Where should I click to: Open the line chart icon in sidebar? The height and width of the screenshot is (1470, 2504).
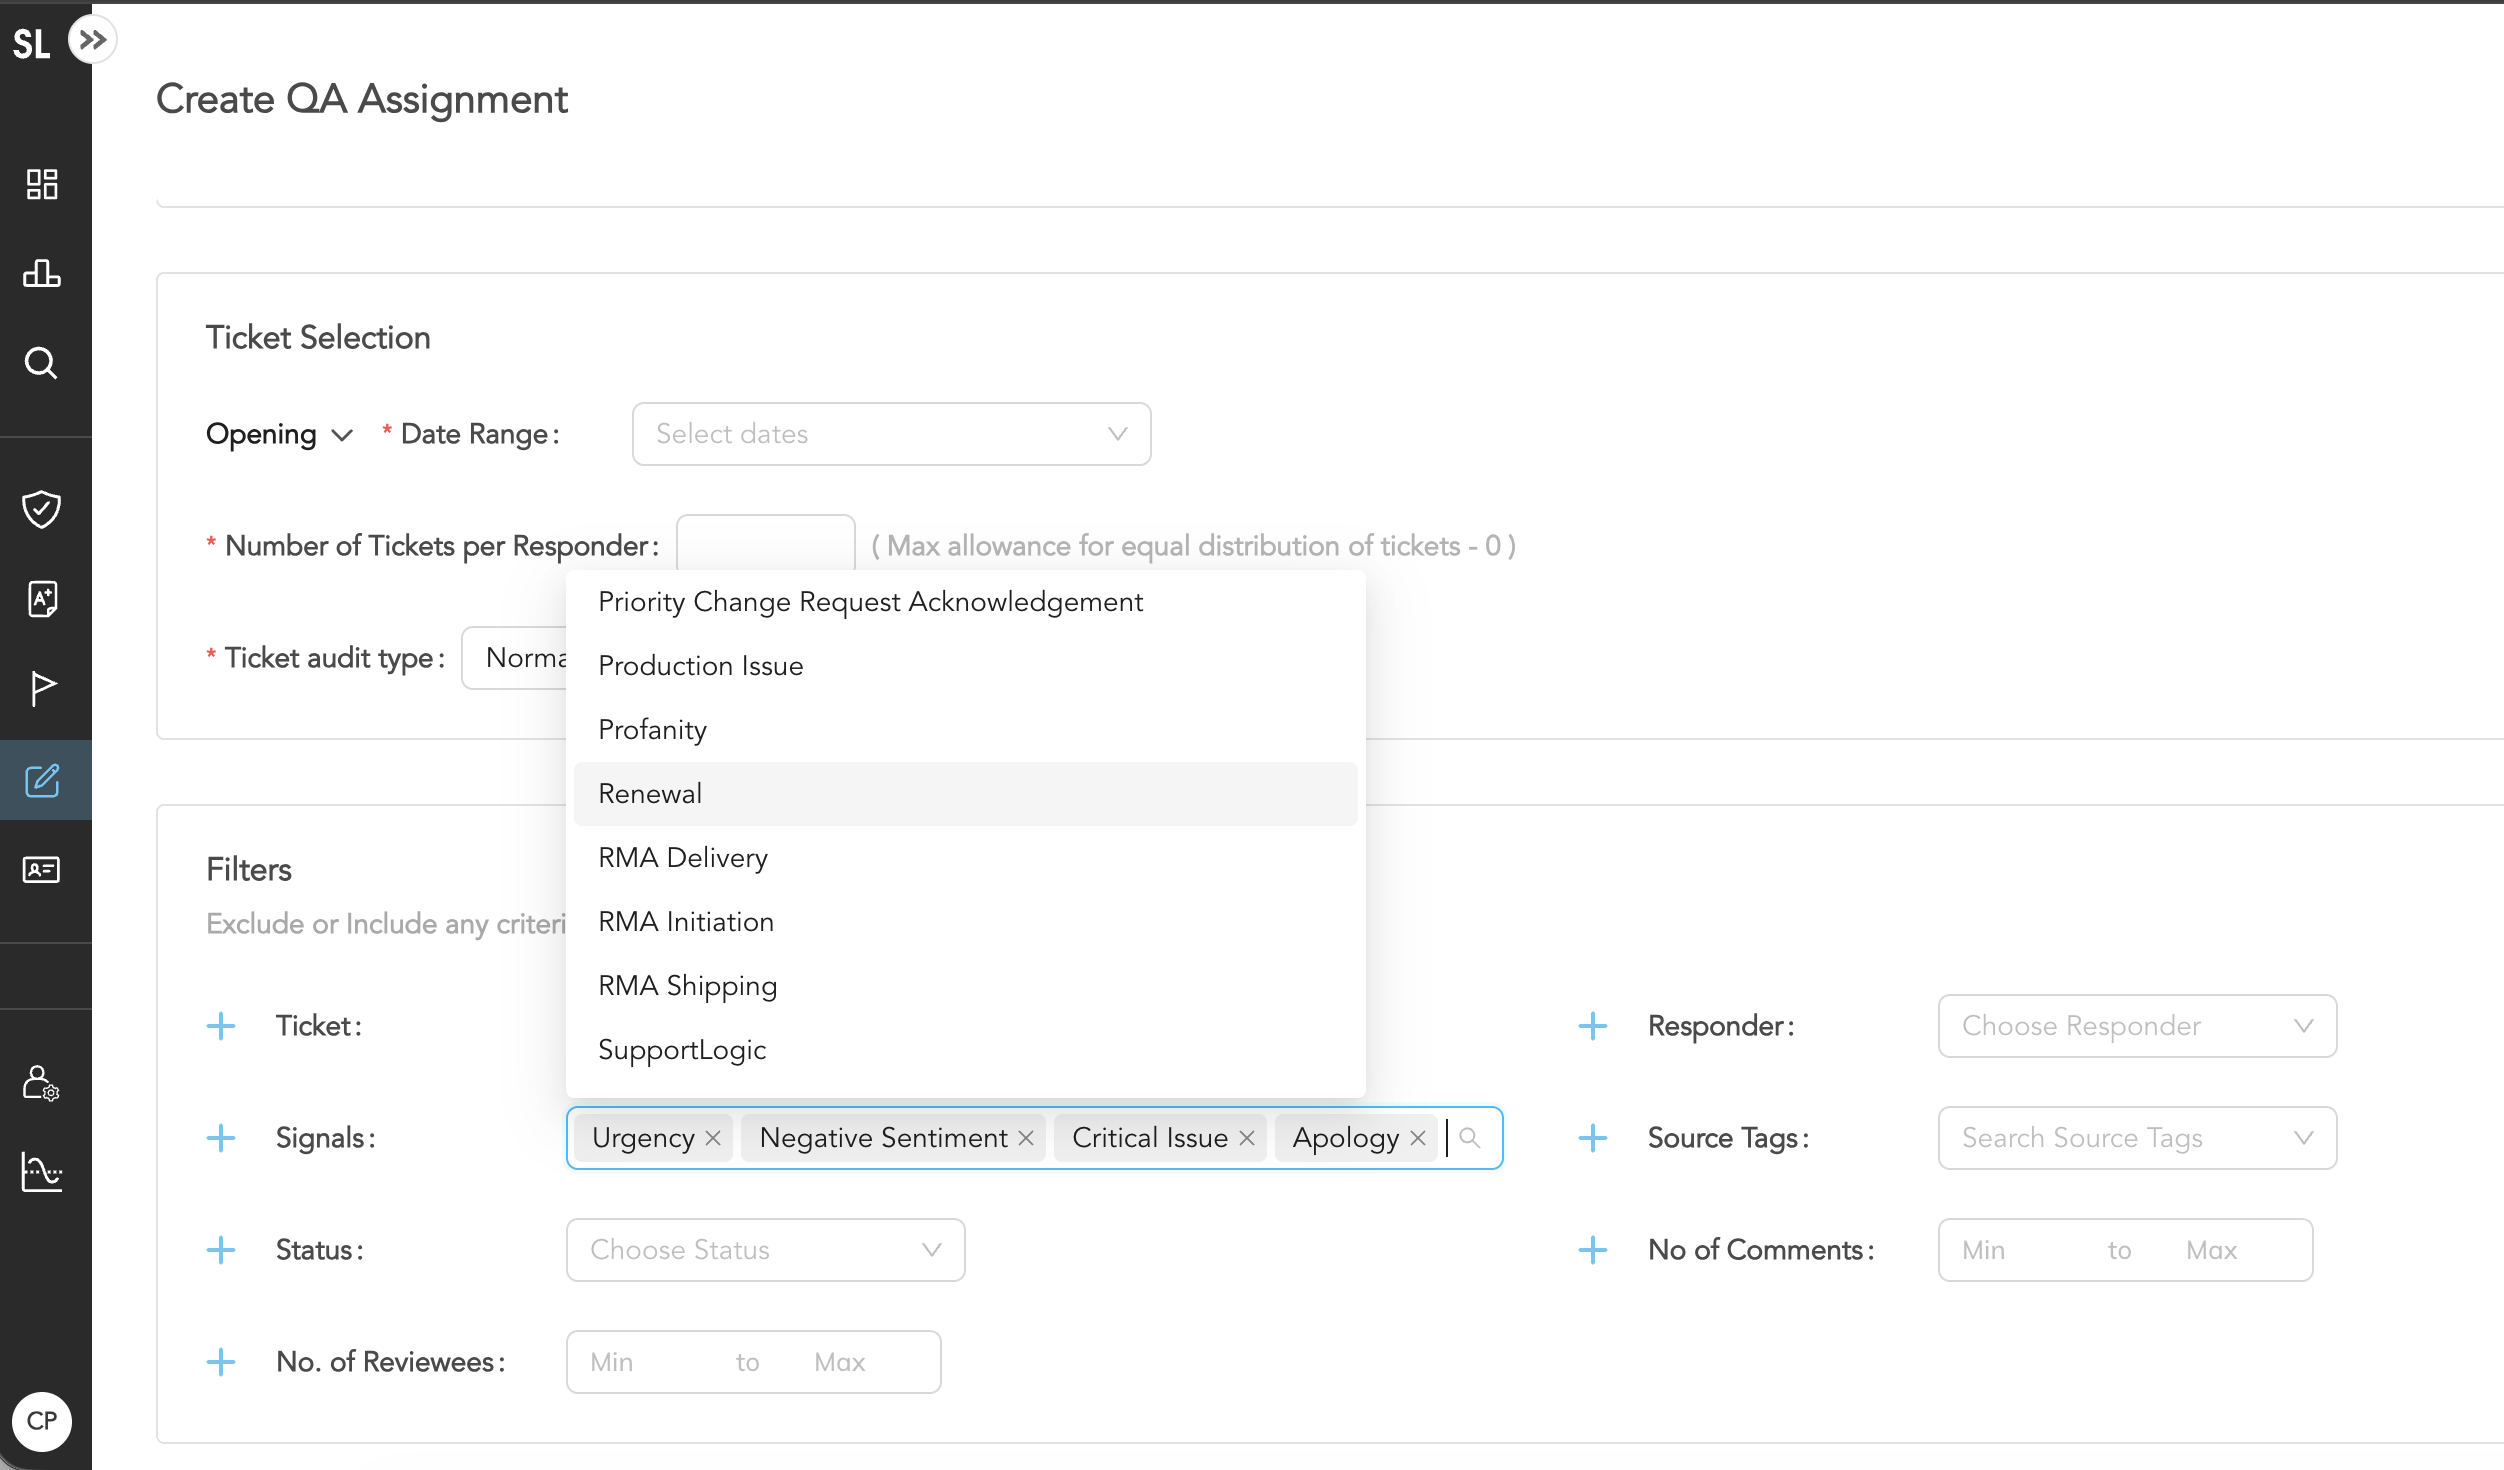(x=42, y=1172)
